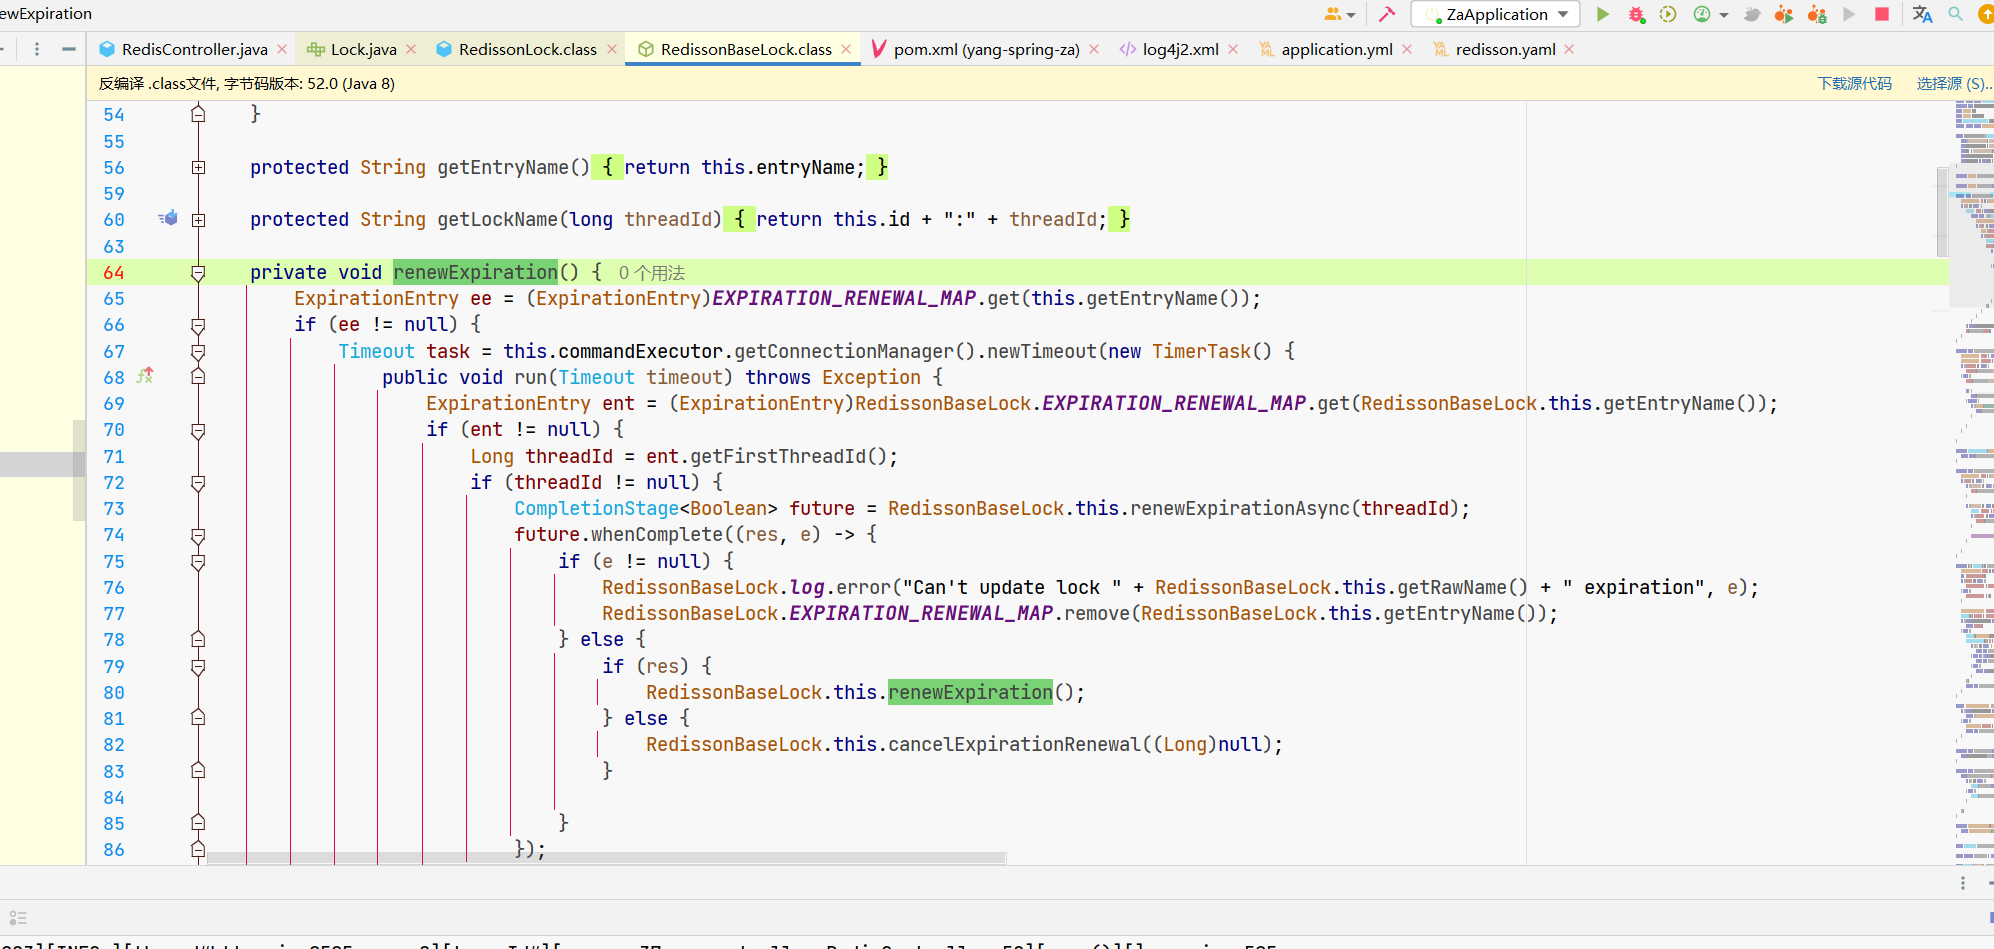Click the 0 个用法 usages hint
The image size is (1994, 949).
tap(651, 273)
